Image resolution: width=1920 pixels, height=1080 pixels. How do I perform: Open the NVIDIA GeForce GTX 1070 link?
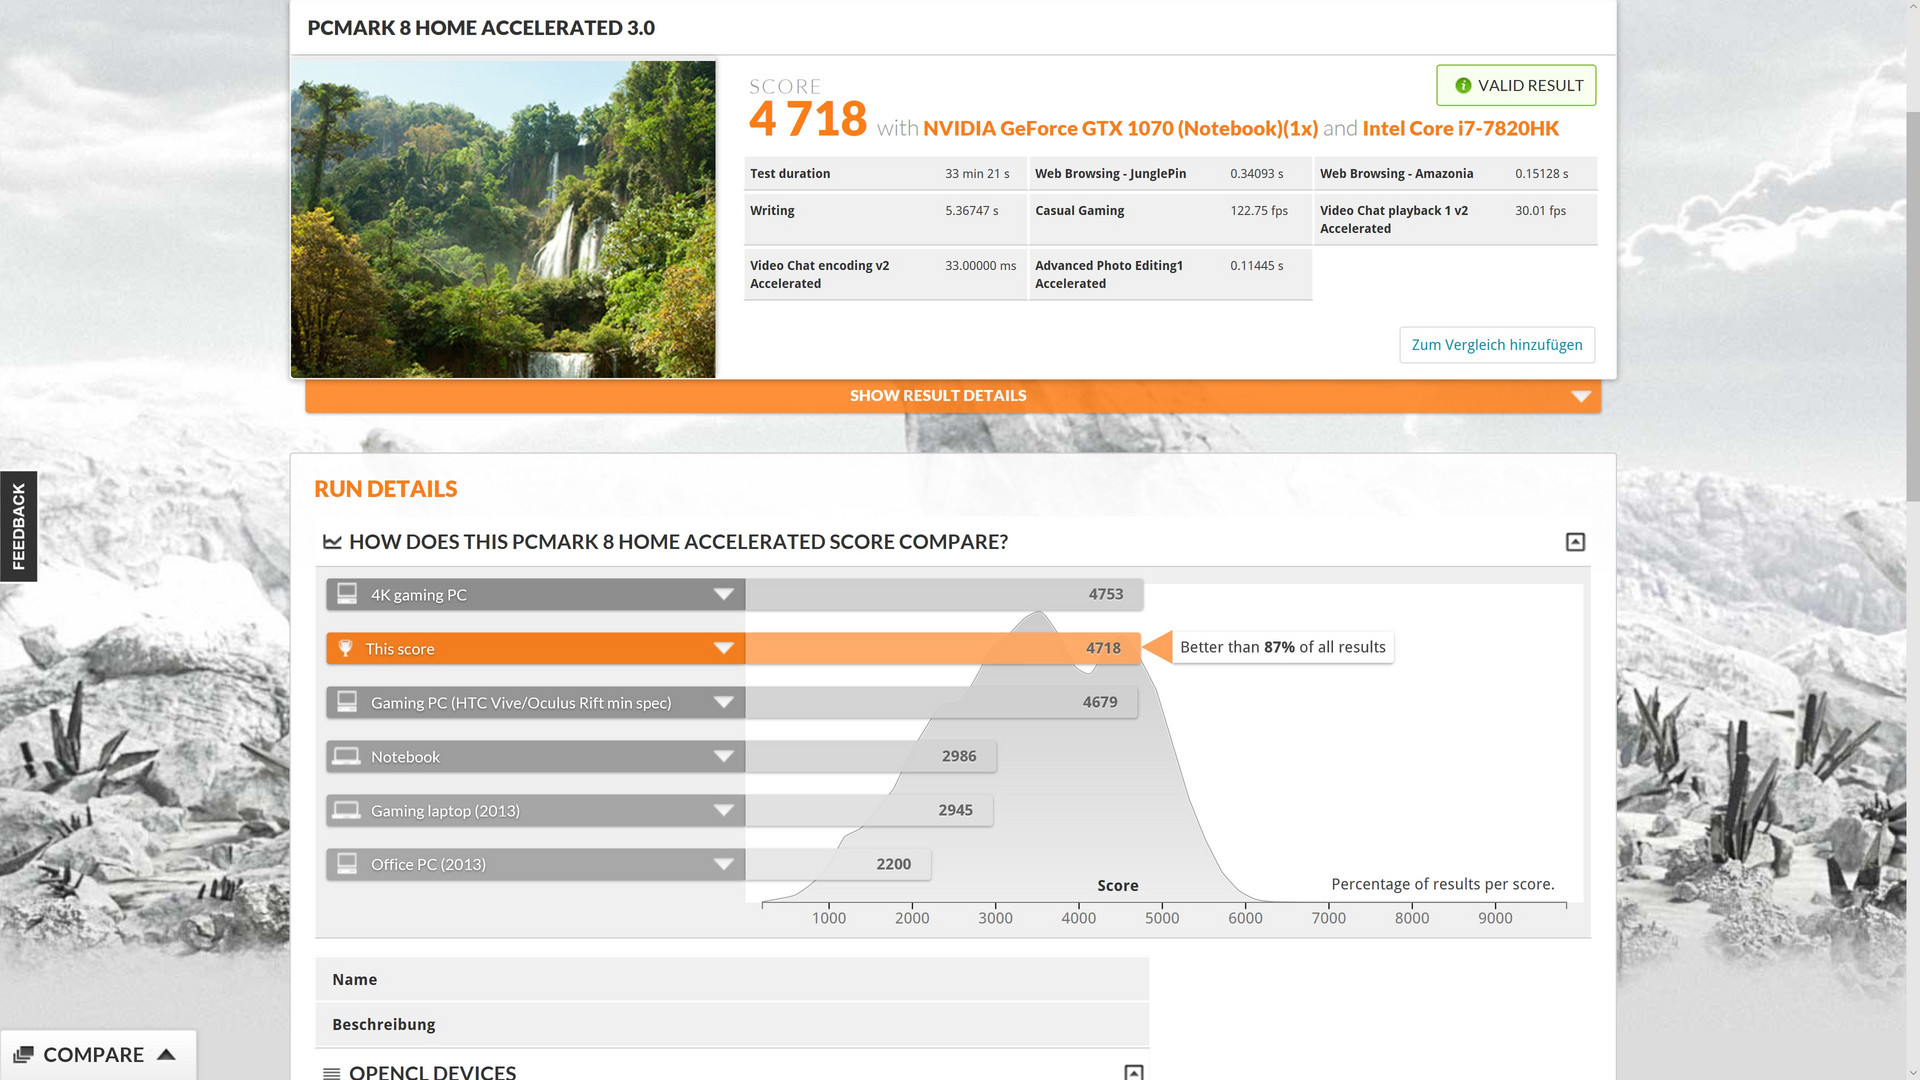(x=1120, y=129)
